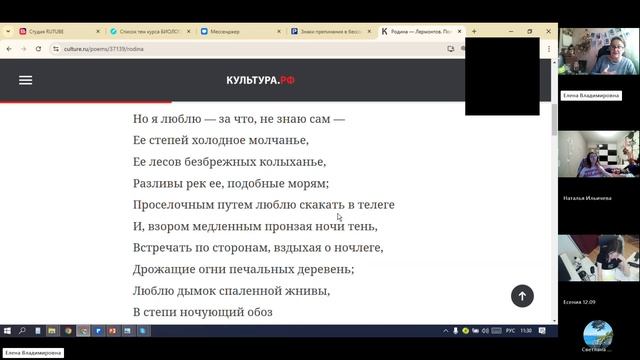Screen dimensions: 640x360
Task: Click the scroll-to-top arrow button
Action: [522, 296]
